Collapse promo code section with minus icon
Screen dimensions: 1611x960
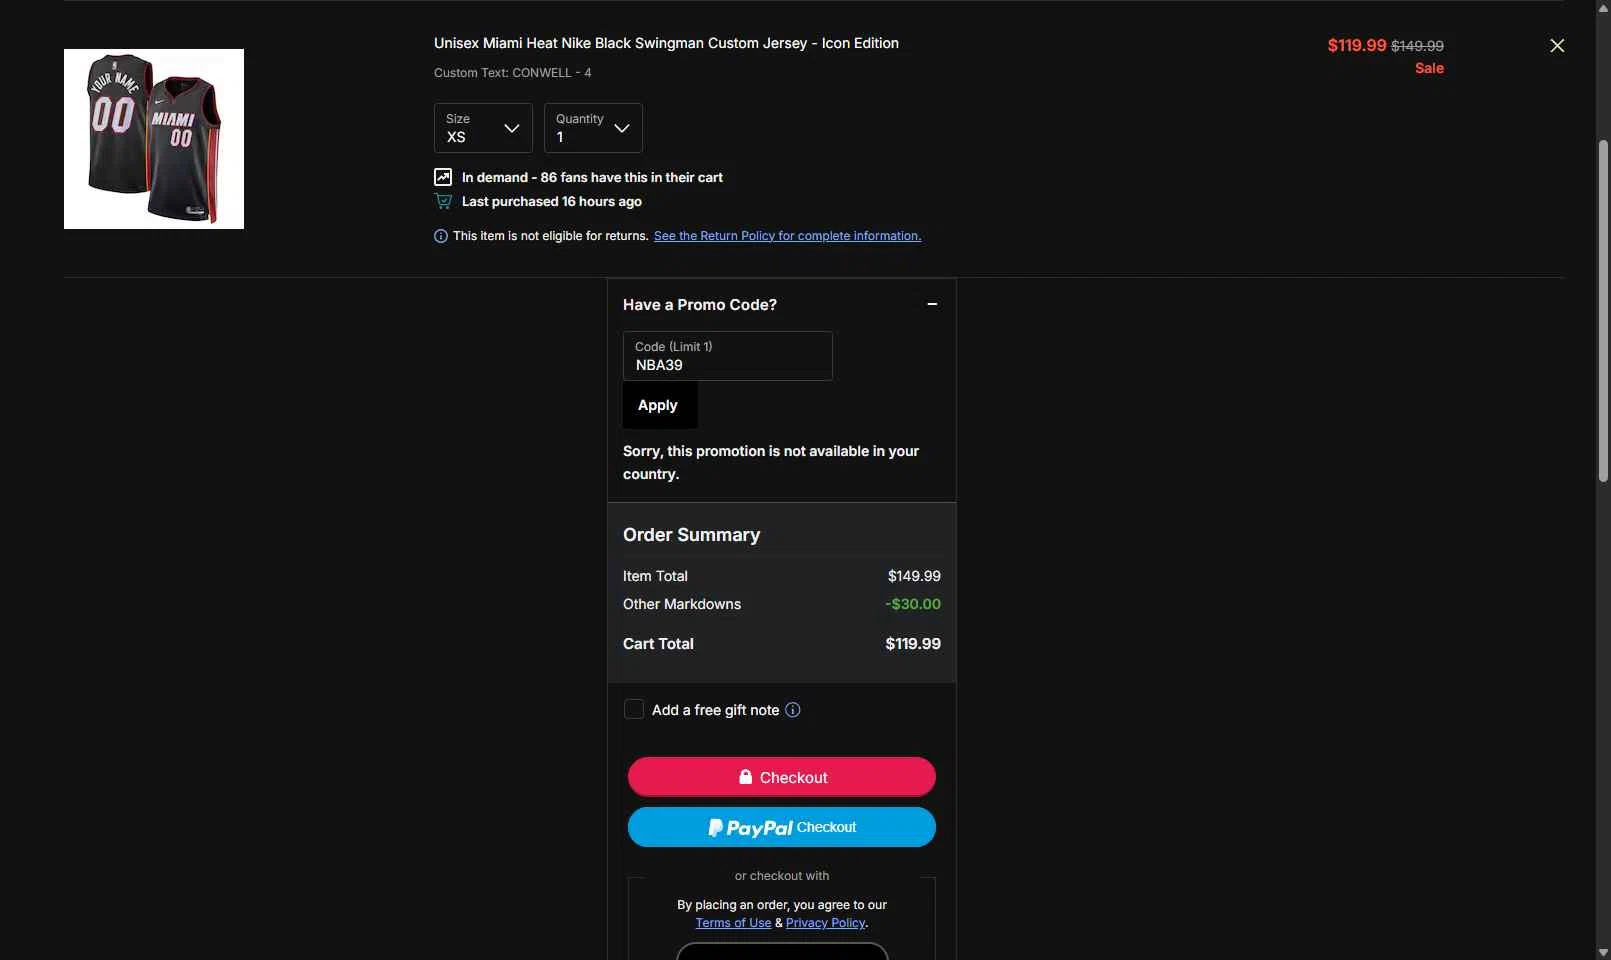(932, 304)
